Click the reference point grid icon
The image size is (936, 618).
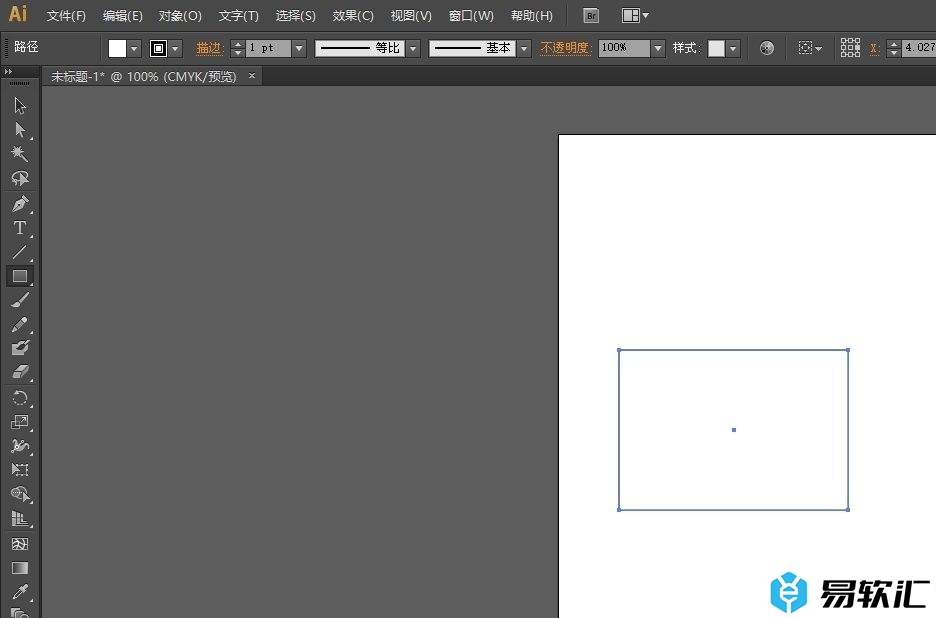pyautogui.click(x=850, y=47)
